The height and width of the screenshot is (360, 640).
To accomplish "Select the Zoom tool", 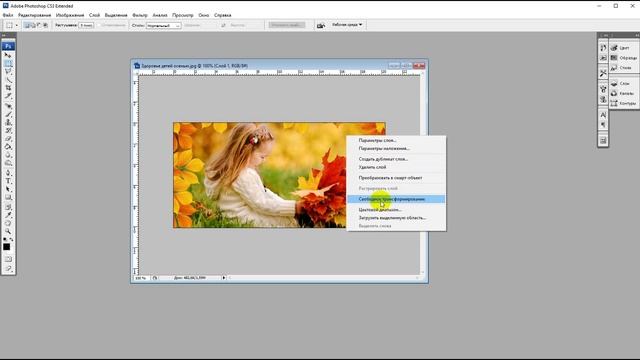I will (8, 231).
